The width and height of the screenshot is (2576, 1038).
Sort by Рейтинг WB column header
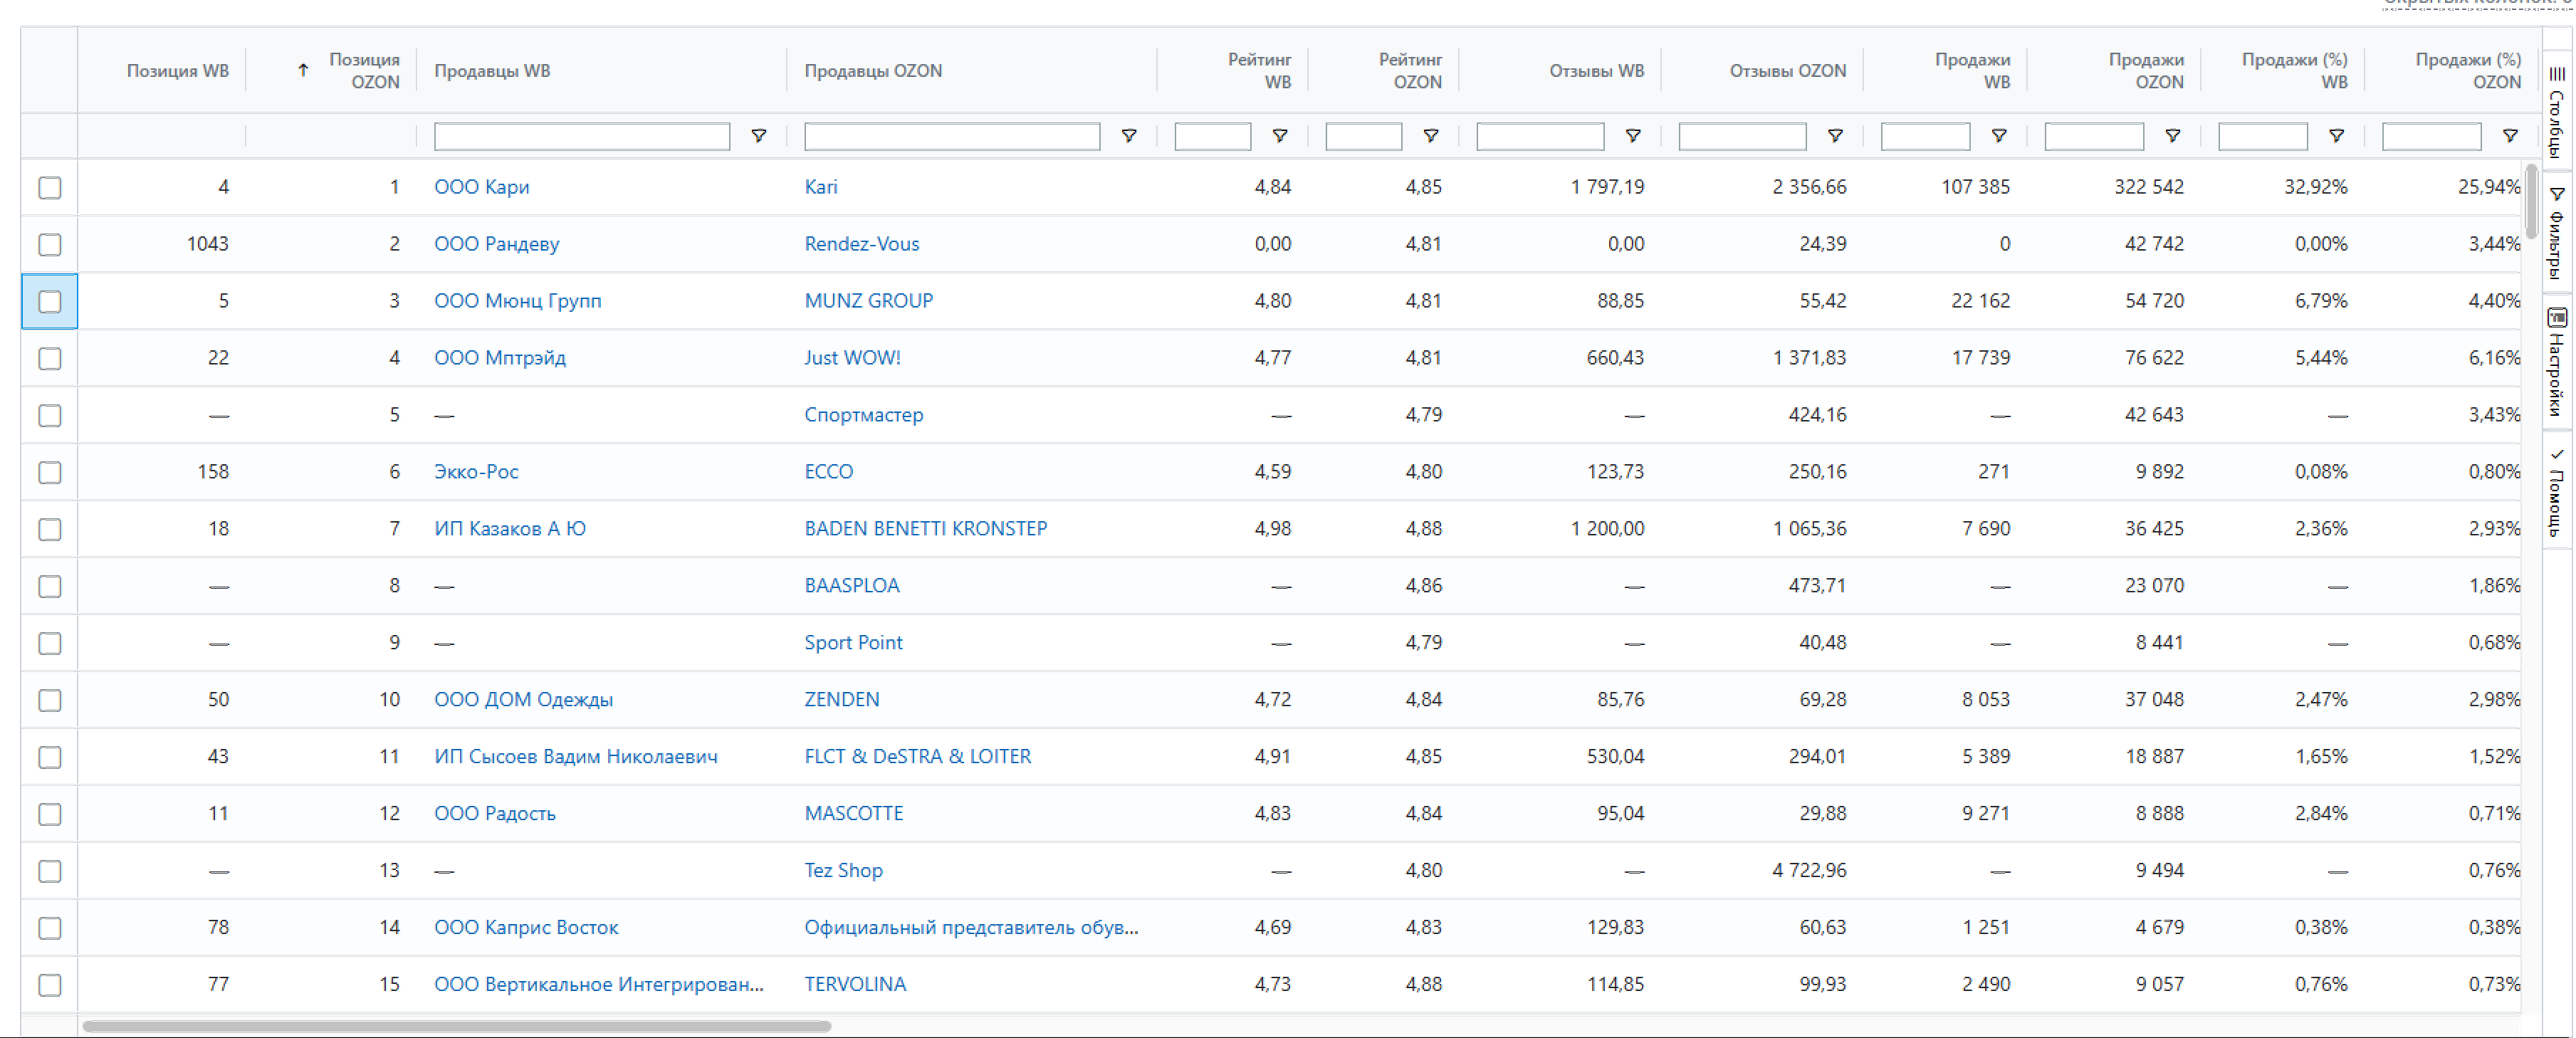pyautogui.click(x=1259, y=71)
